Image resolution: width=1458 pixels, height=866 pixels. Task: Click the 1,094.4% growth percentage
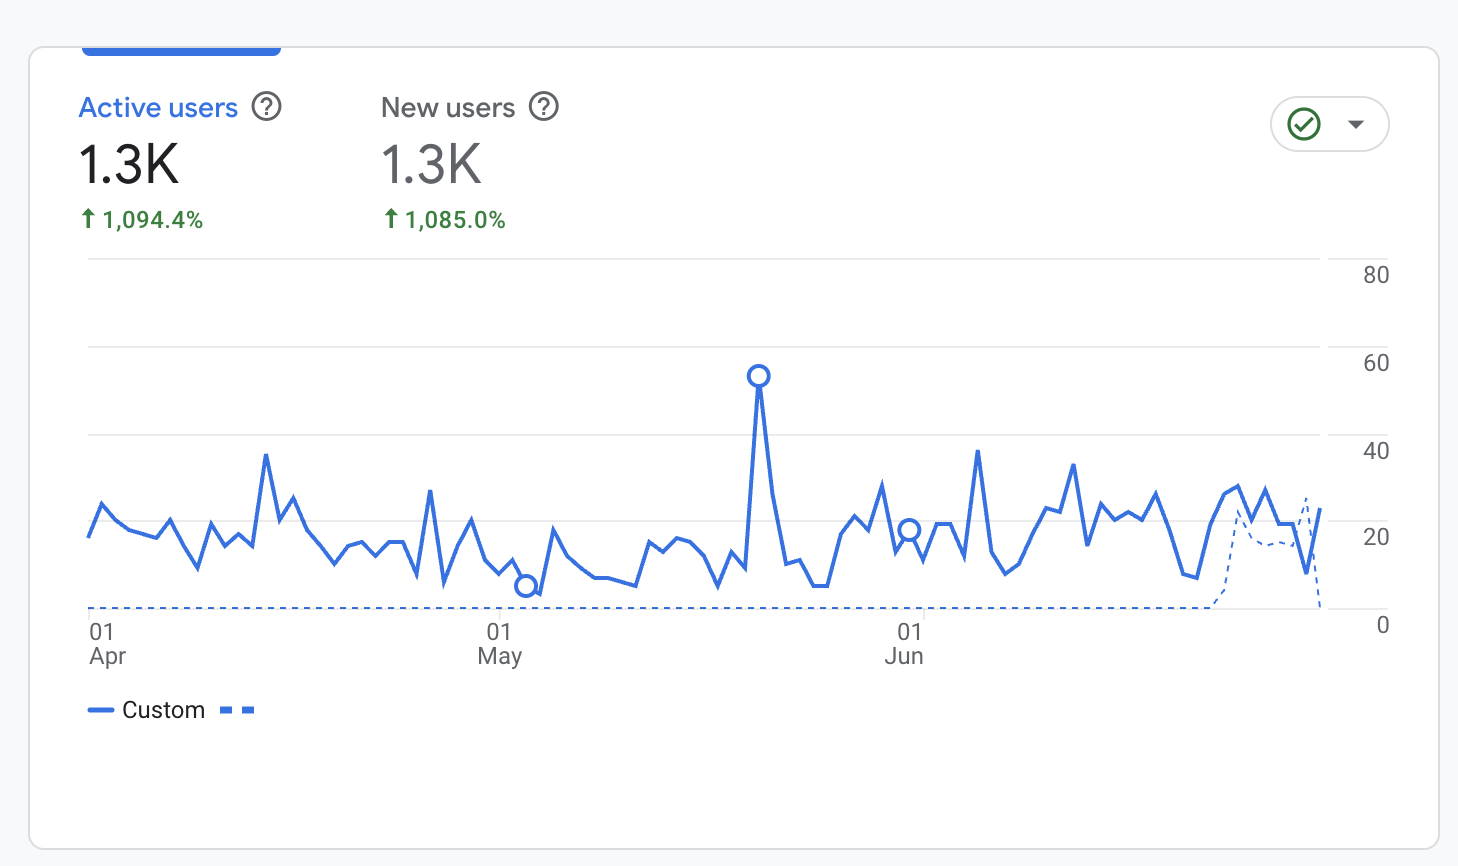click(x=152, y=218)
